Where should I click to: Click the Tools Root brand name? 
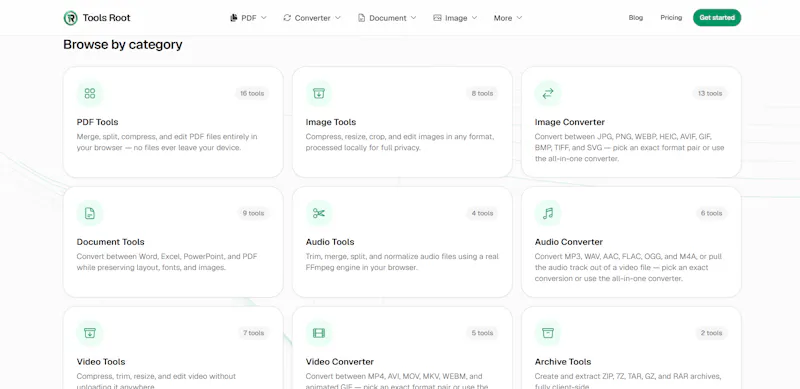[107, 18]
